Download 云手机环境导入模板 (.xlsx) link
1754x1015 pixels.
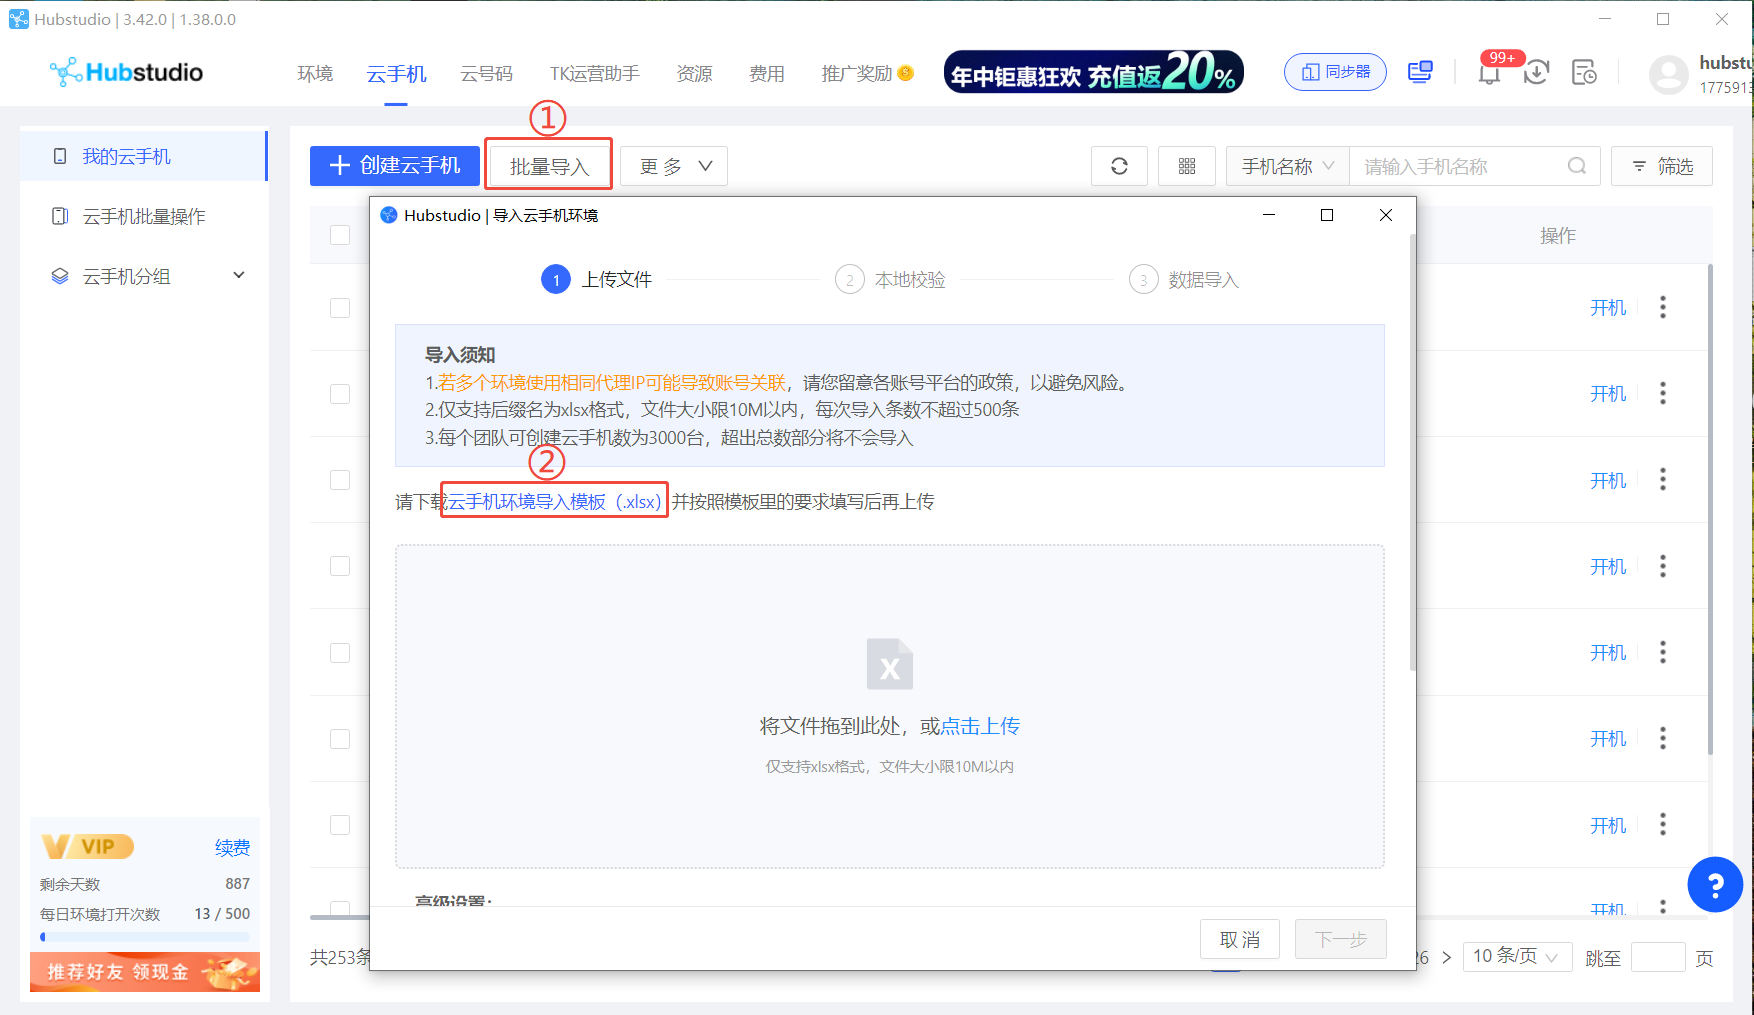554,502
